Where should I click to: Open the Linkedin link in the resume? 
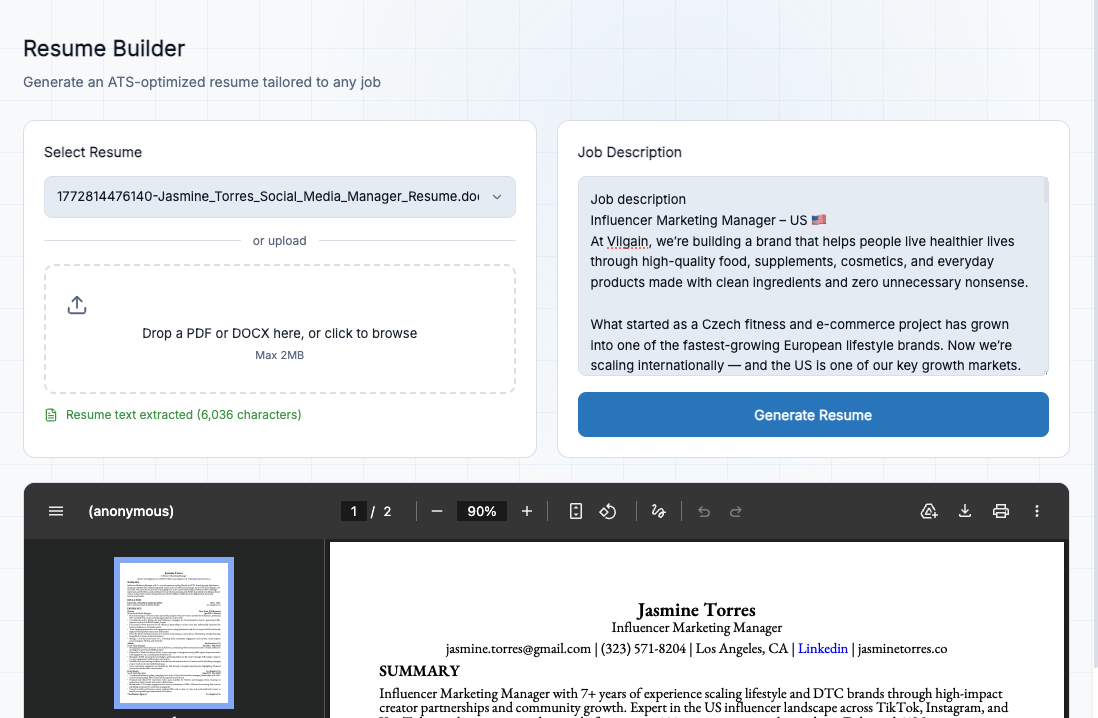[x=822, y=648]
